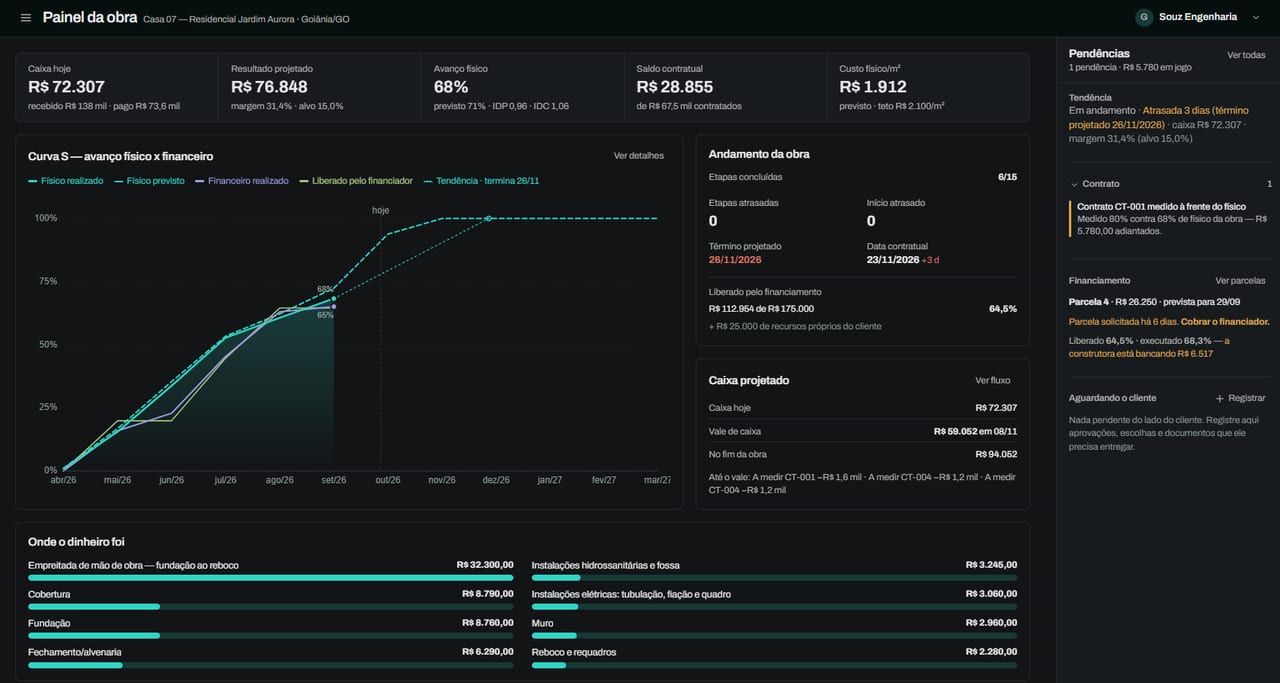Click the Registrar button for client items
Screen dimensions: 1280x683
click(1239, 398)
